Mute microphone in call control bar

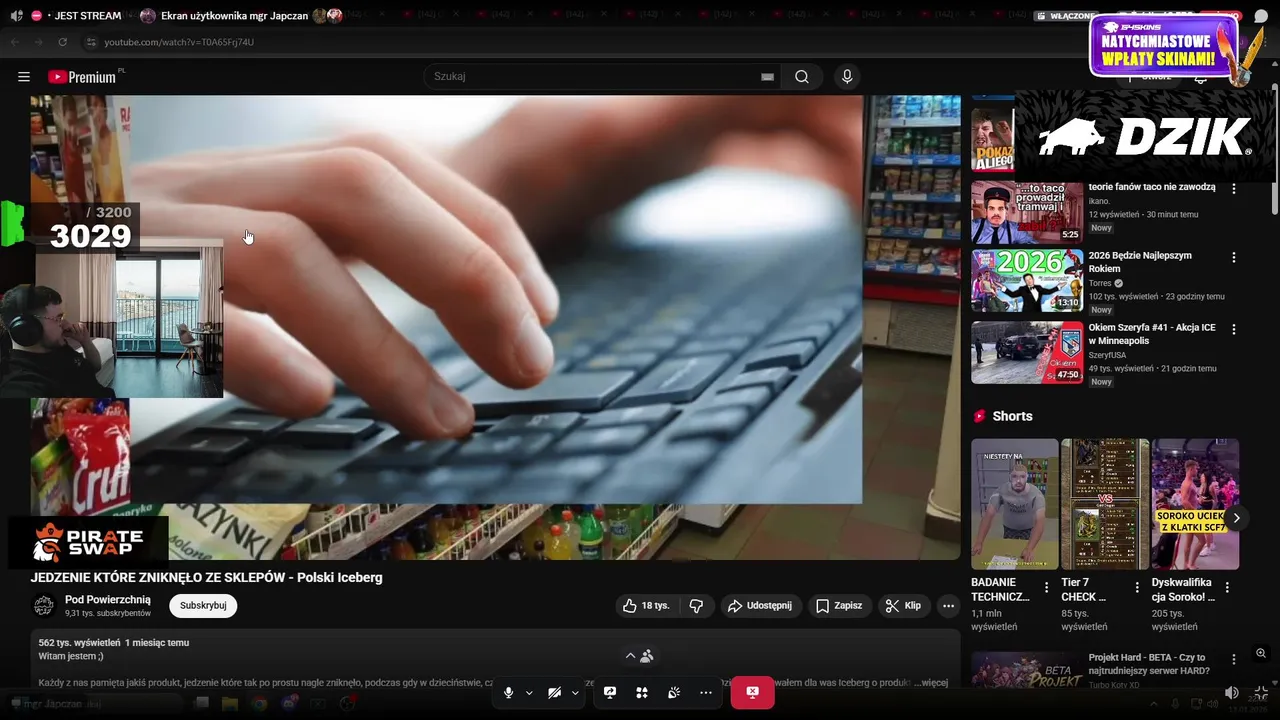508,692
